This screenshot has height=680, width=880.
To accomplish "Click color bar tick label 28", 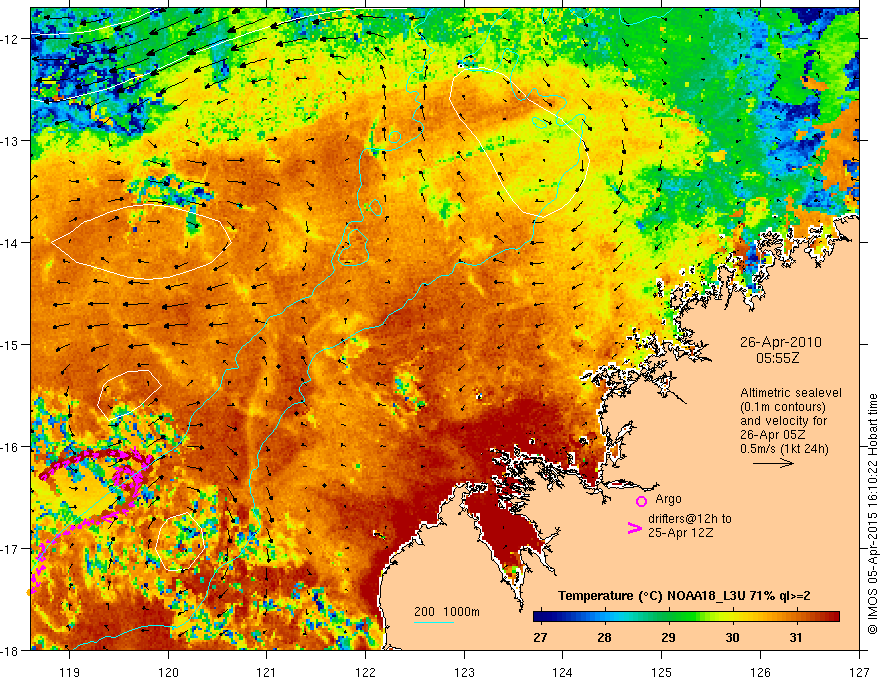I will coord(604,637).
